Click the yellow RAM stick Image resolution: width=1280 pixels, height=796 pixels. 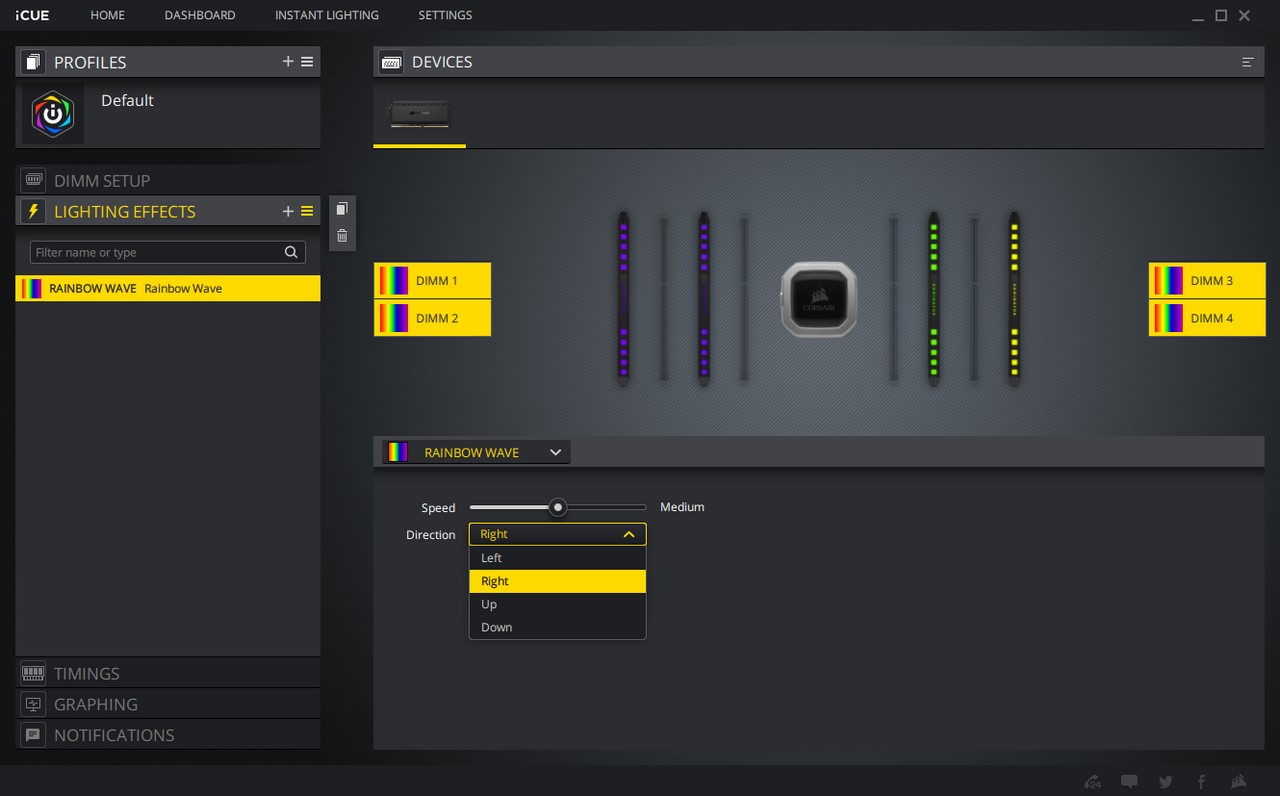click(1014, 298)
